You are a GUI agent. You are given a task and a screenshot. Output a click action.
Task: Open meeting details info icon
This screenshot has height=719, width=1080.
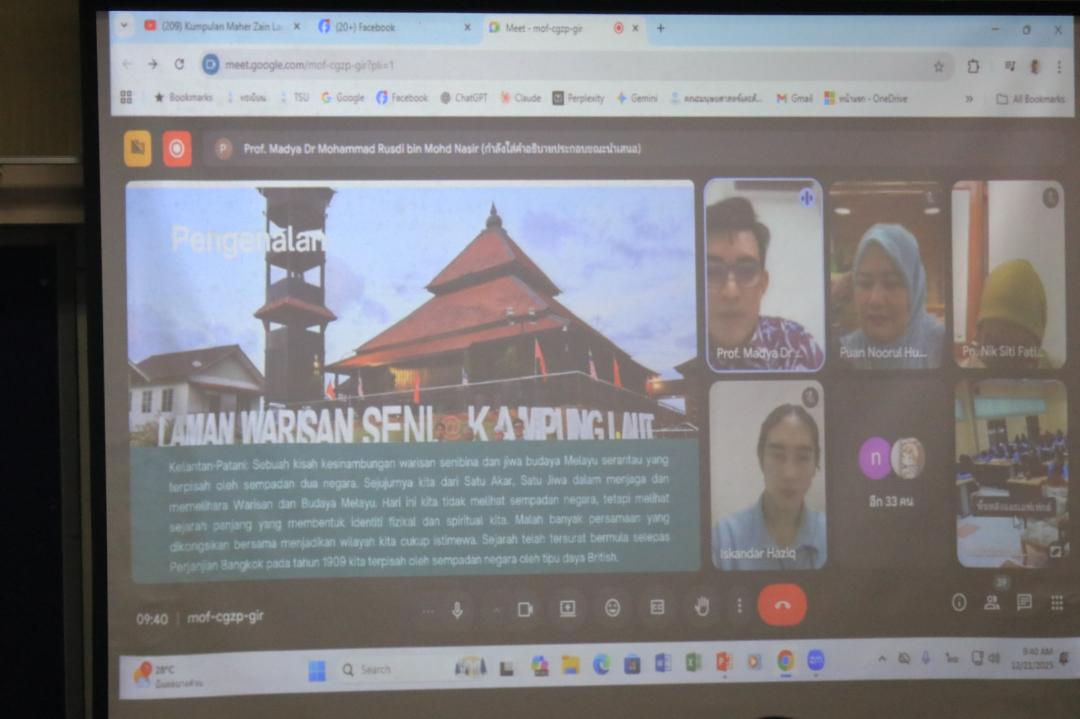[x=959, y=602]
